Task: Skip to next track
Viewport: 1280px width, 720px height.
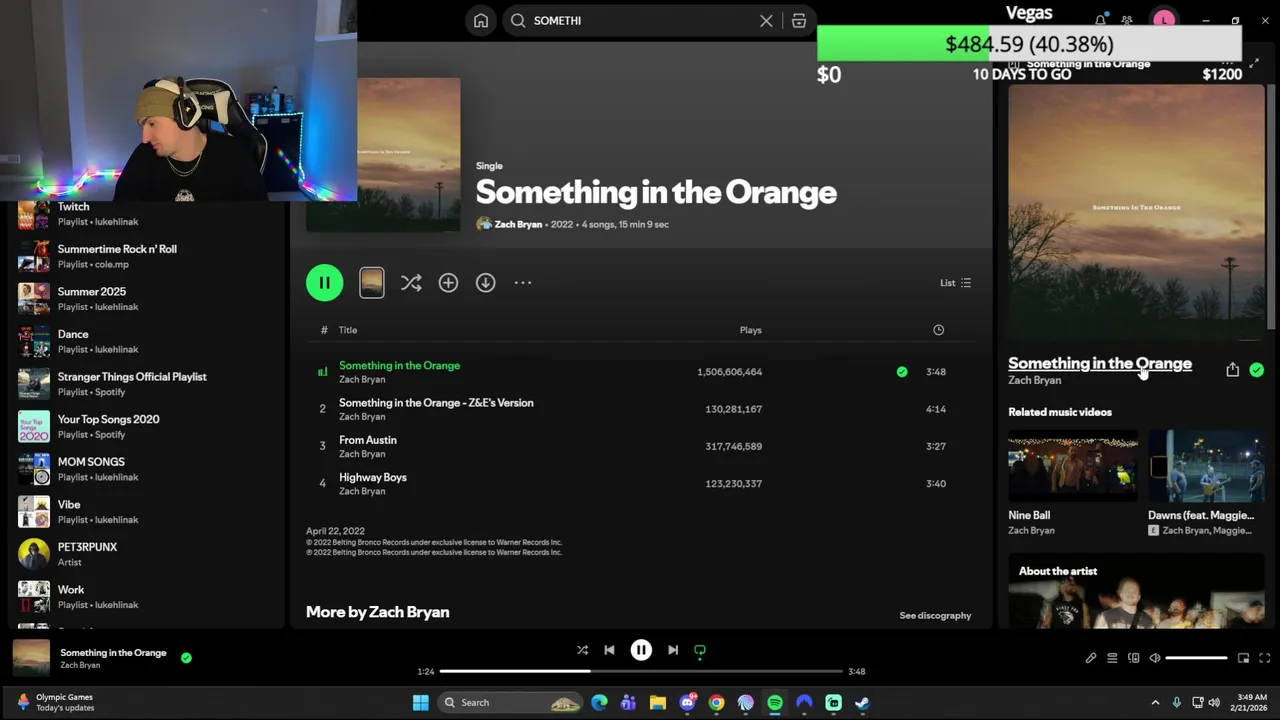Action: coord(673,650)
